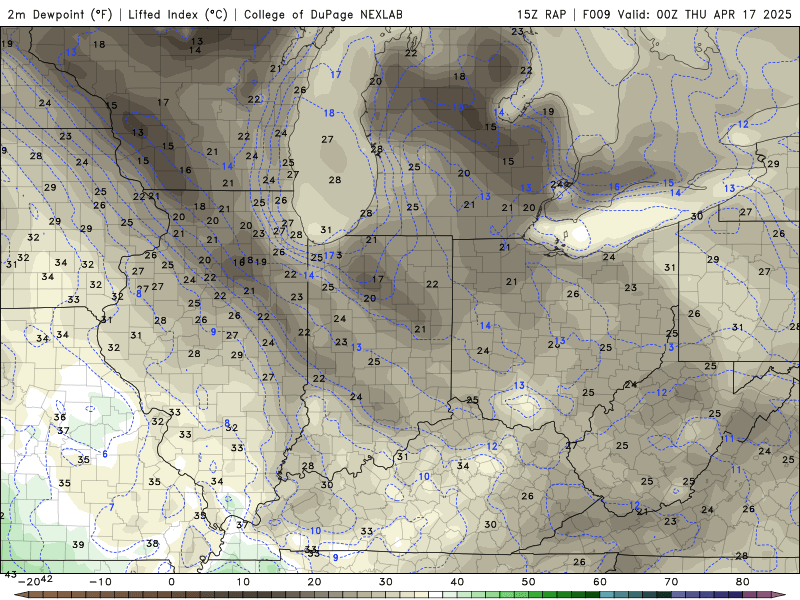Click the 70 tick label on the color scale

coord(671,582)
